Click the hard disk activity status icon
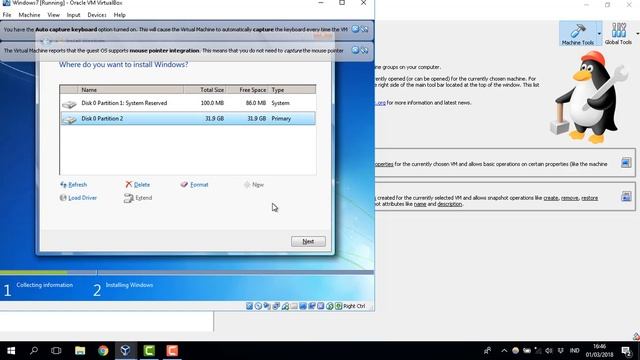The height and width of the screenshot is (360, 640). pos(249,306)
